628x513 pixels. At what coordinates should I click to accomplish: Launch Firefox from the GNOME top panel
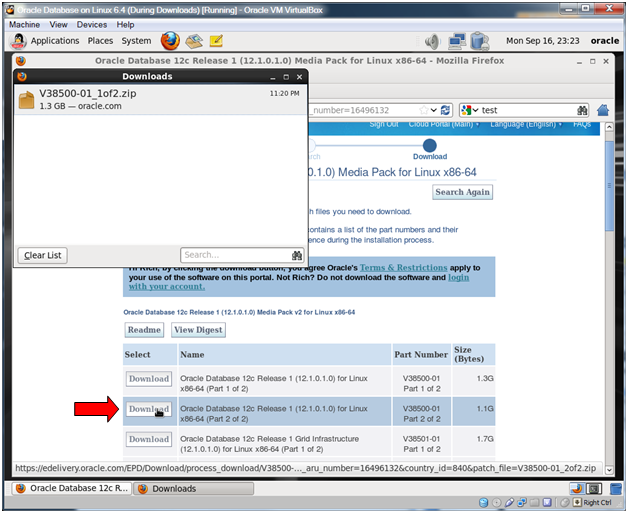coord(170,41)
